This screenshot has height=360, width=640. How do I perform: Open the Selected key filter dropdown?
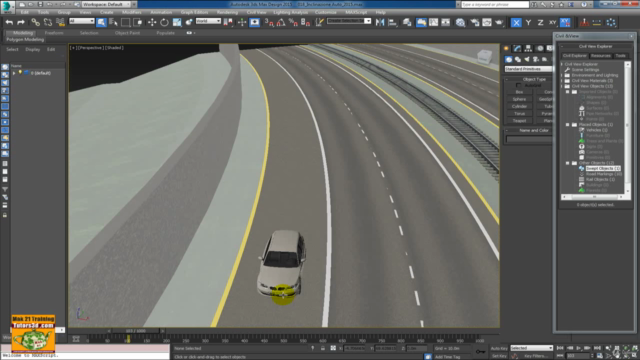531,348
